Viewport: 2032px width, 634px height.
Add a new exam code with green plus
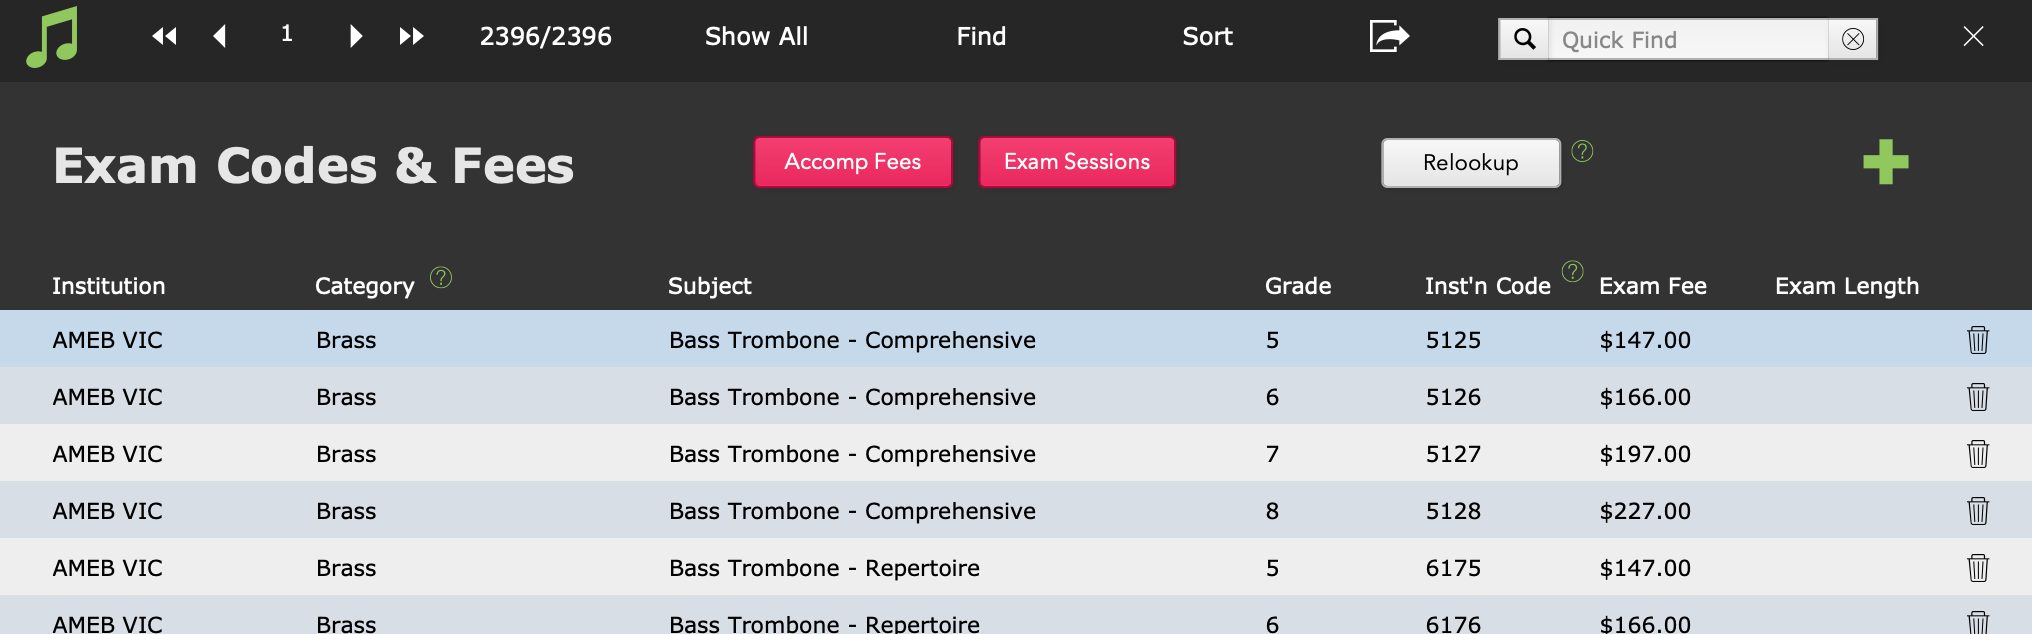tap(1886, 162)
